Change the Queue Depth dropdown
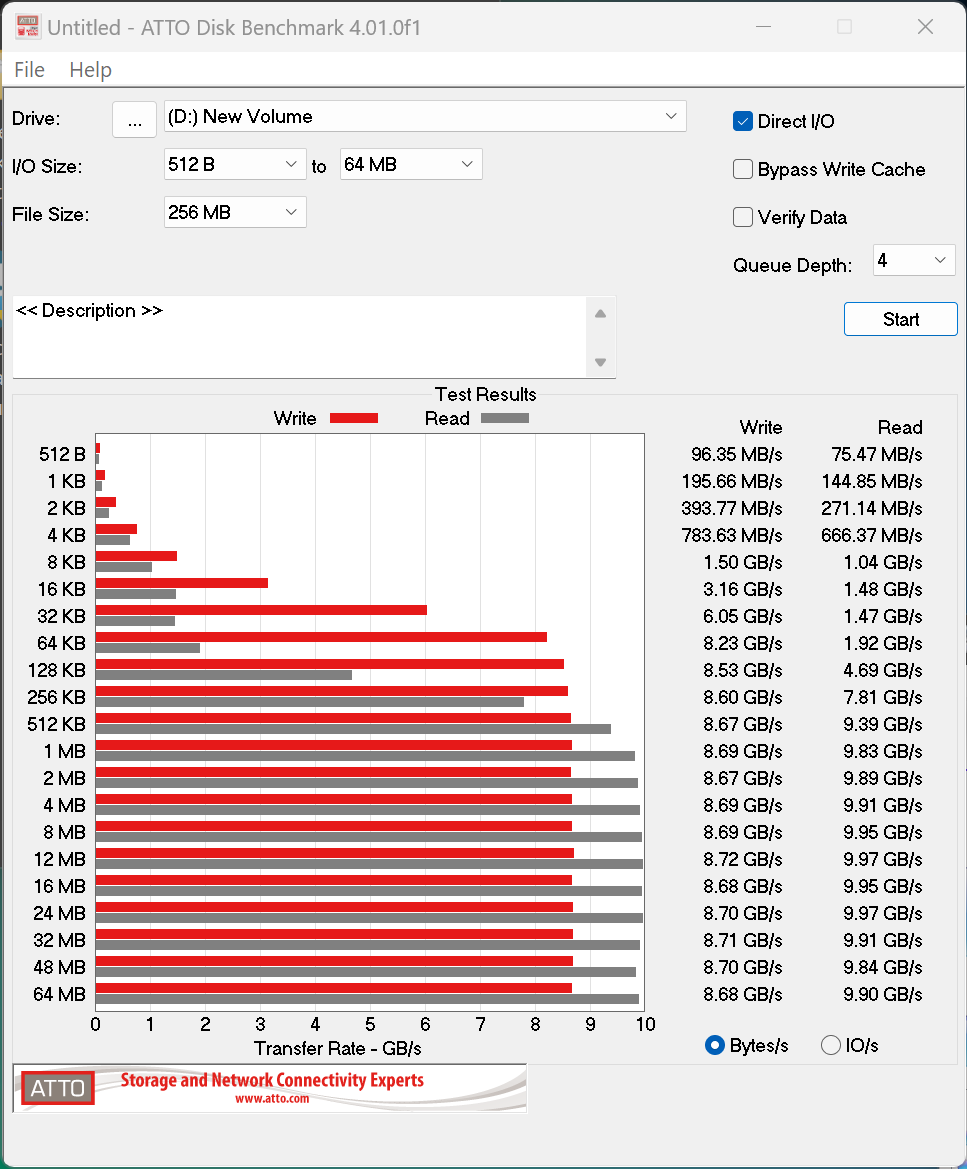 click(914, 261)
